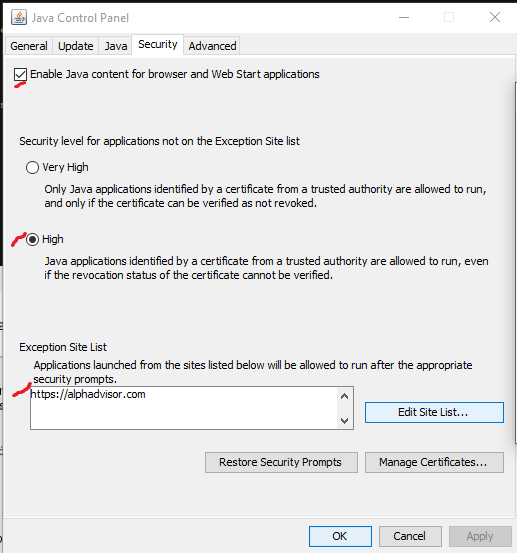Click the disabled maximize window icon
The width and height of the screenshot is (517, 553).
tap(449, 17)
